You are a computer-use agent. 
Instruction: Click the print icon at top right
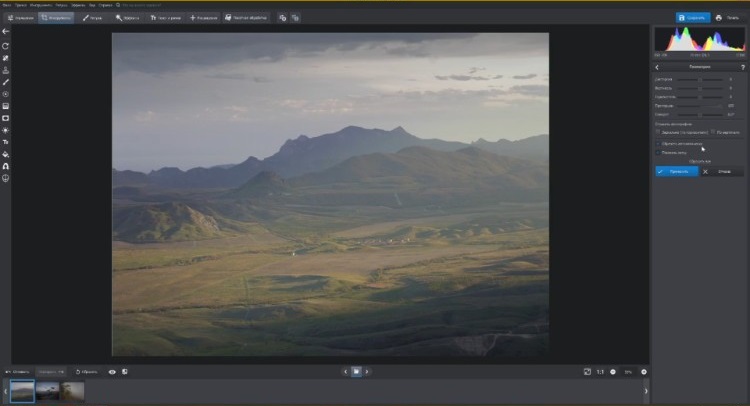(726, 17)
